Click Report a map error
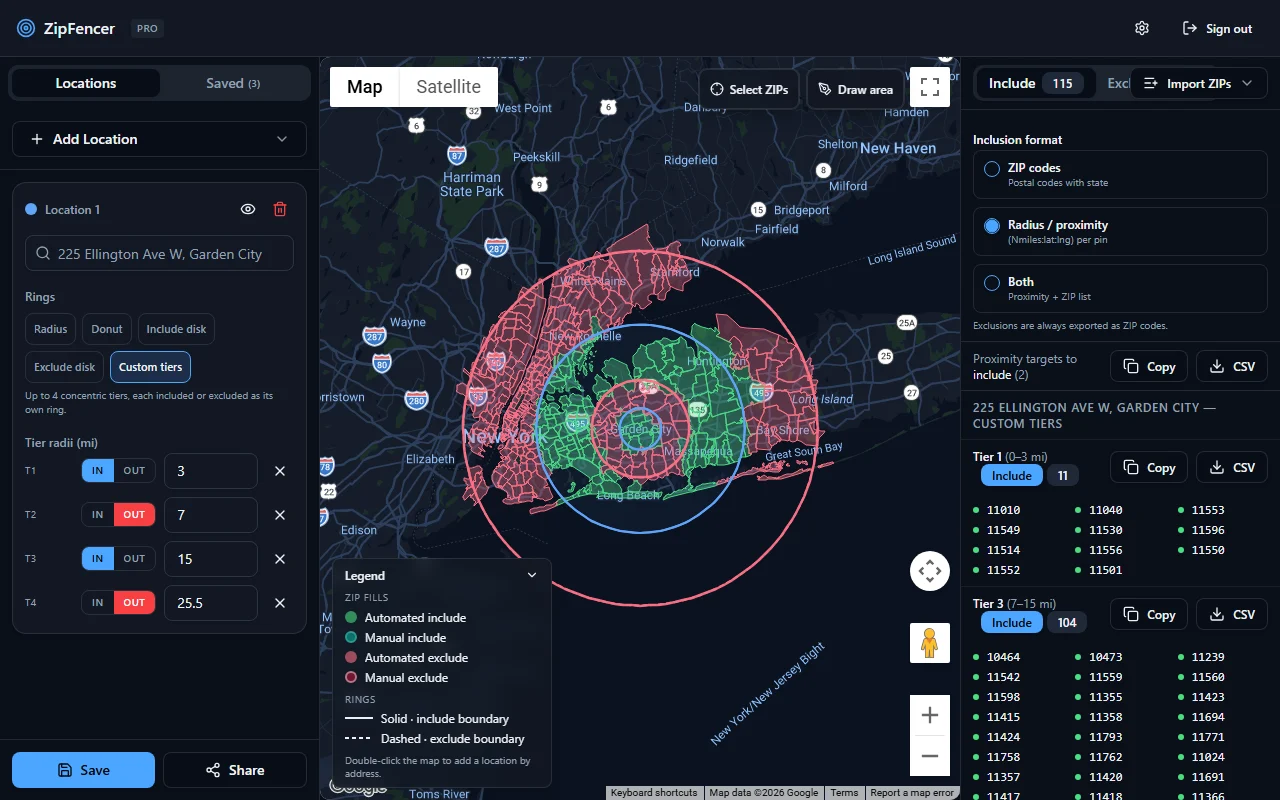 pos(912,793)
